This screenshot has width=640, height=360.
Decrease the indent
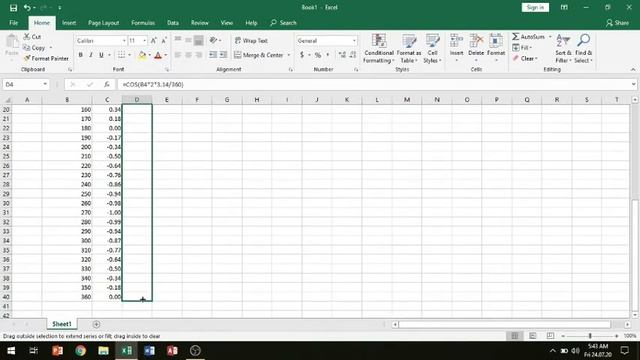[x=213, y=55]
